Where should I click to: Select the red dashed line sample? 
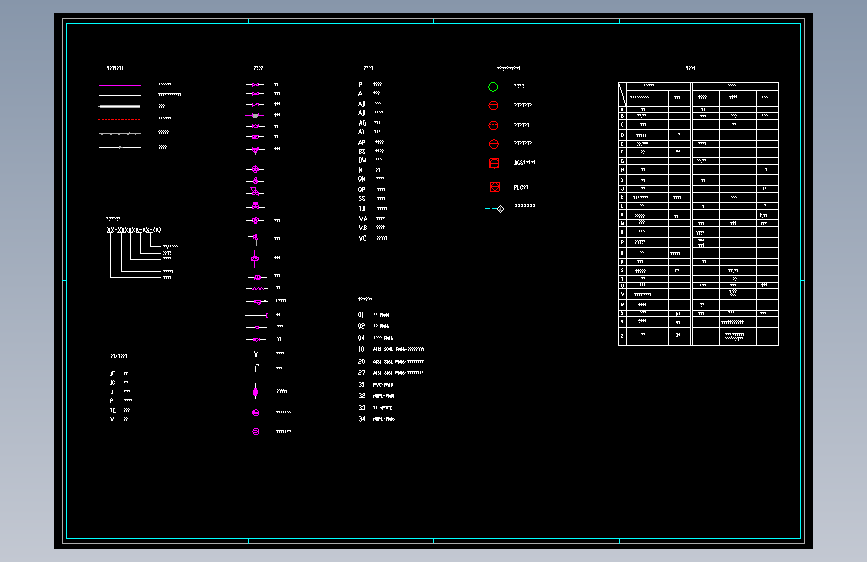120,119
